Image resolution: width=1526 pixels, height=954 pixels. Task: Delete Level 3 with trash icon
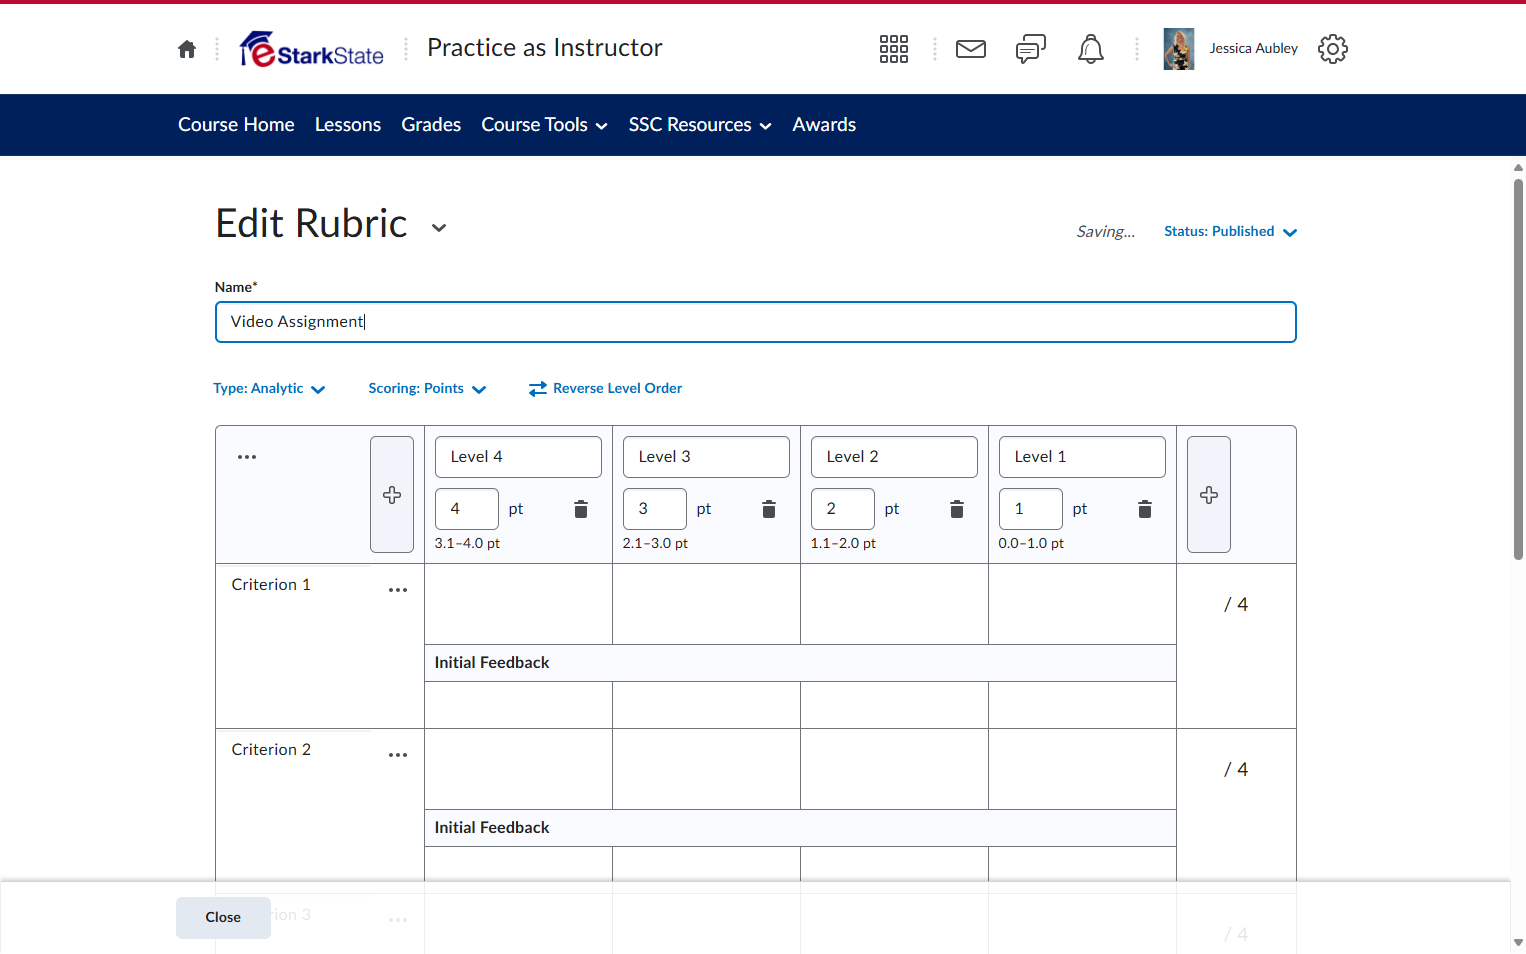[769, 509]
